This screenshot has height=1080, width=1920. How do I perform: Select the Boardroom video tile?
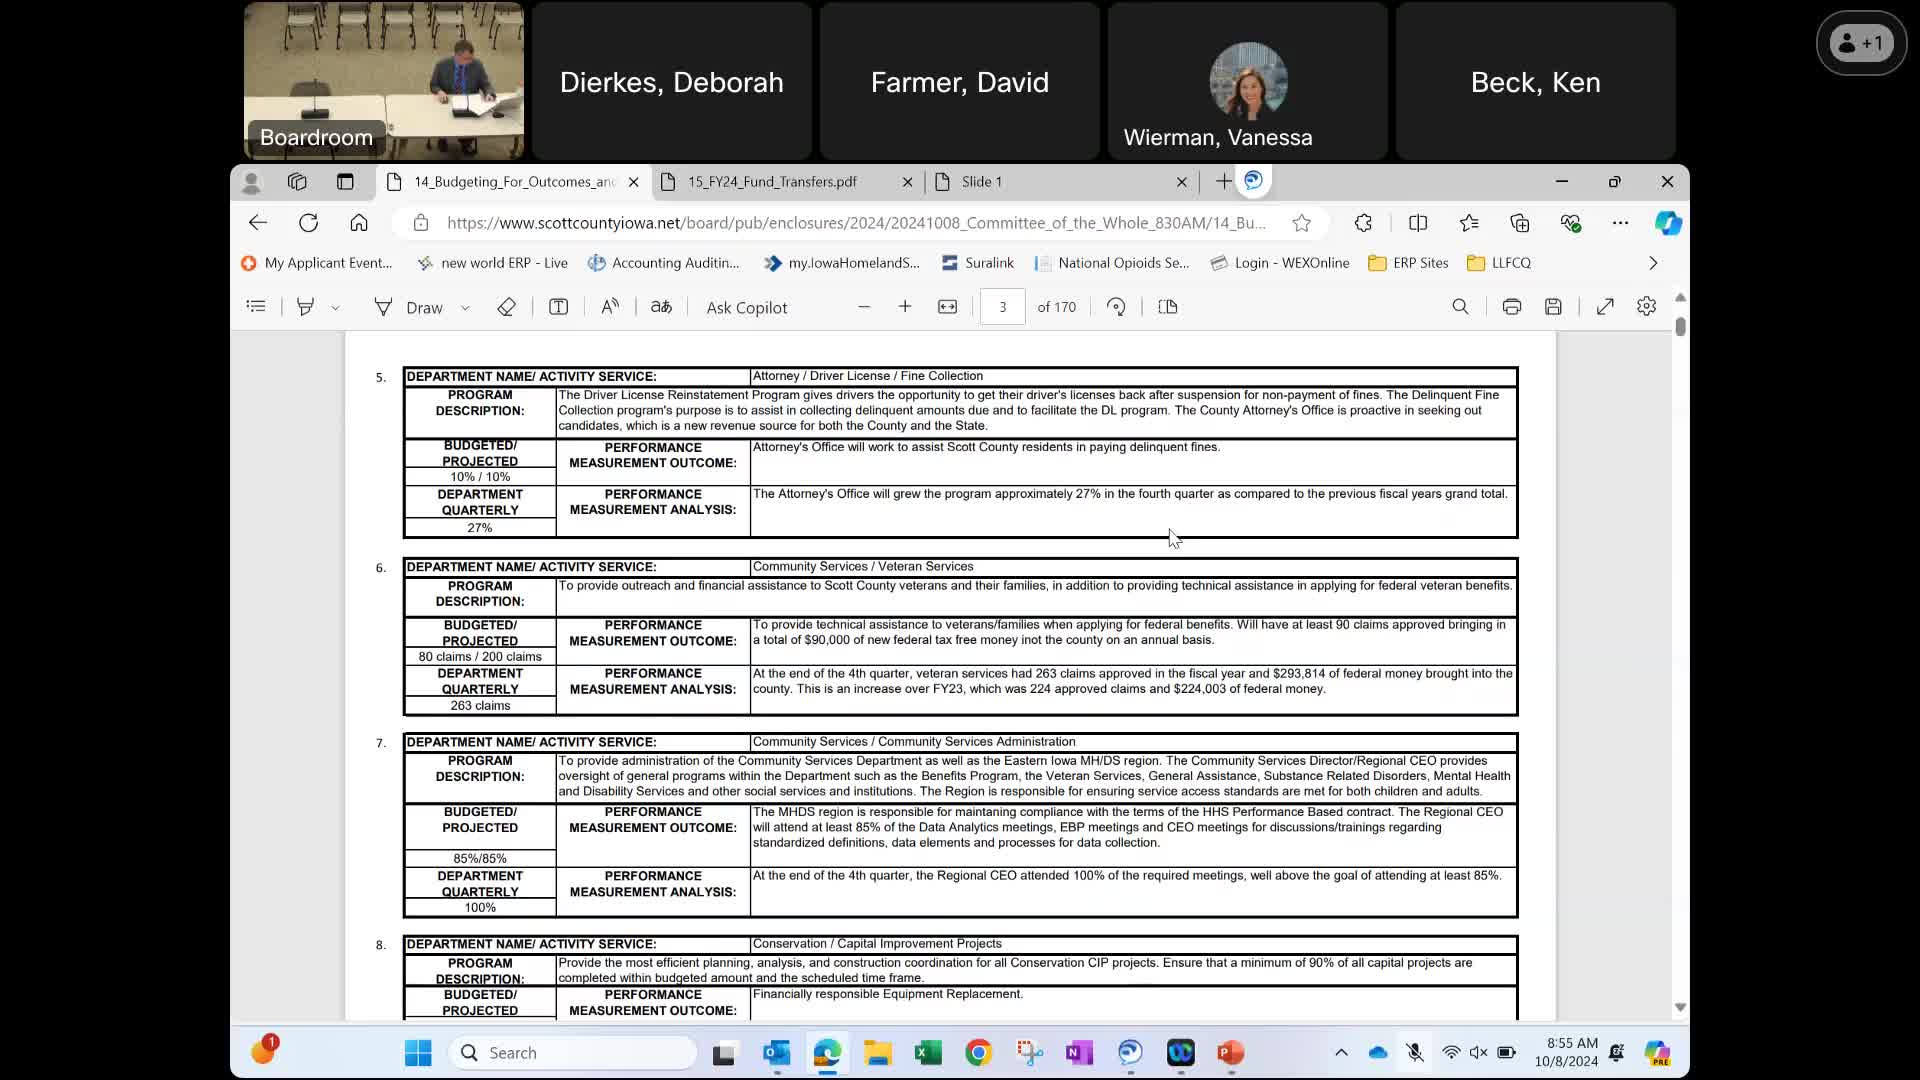click(x=384, y=81)
